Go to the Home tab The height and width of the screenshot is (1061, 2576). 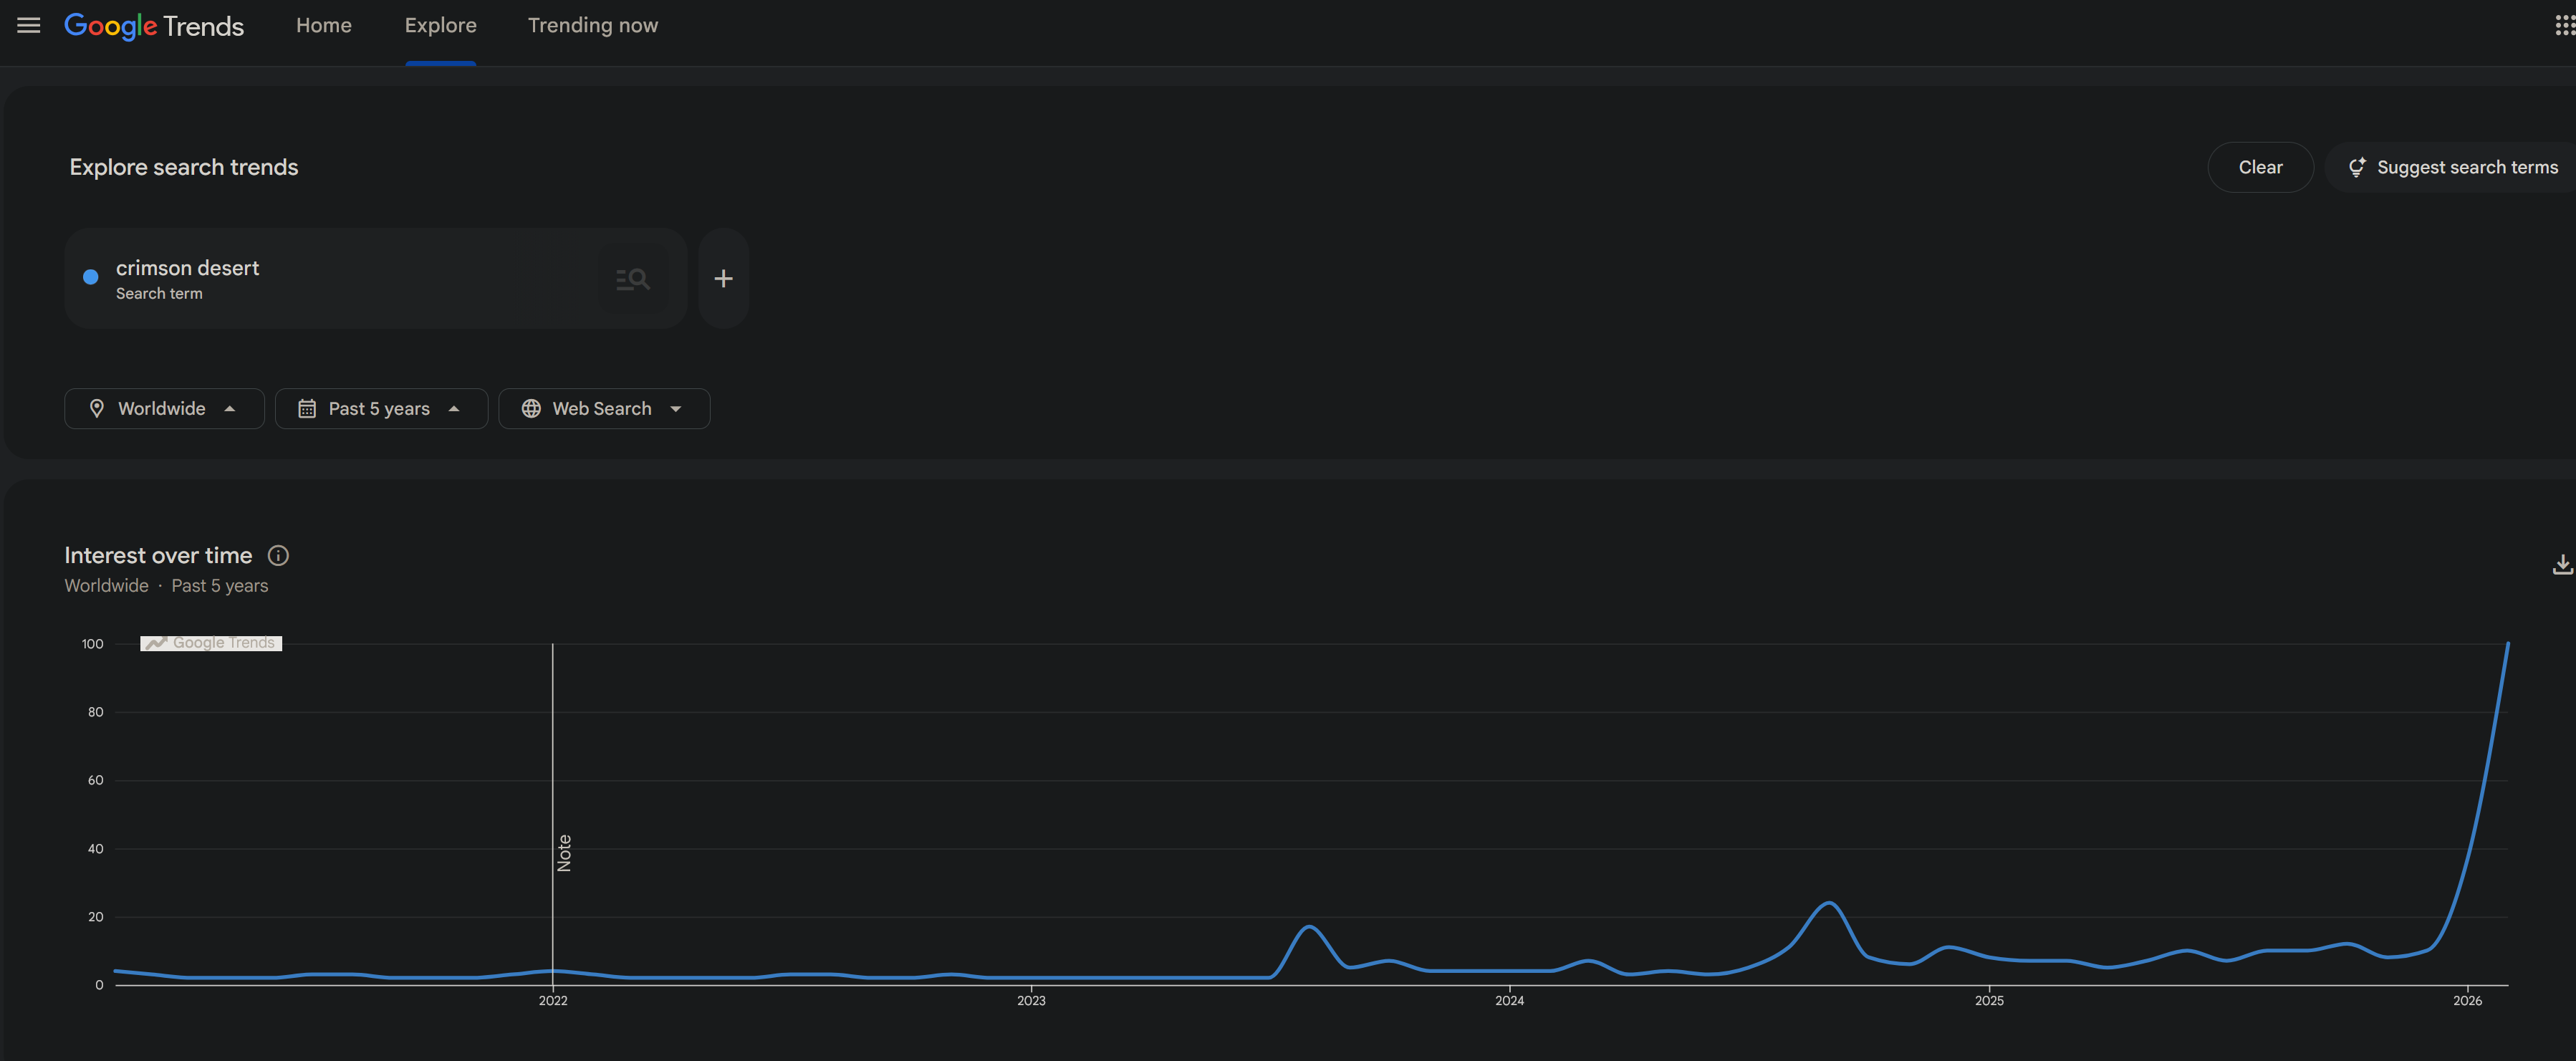(323, 25)
